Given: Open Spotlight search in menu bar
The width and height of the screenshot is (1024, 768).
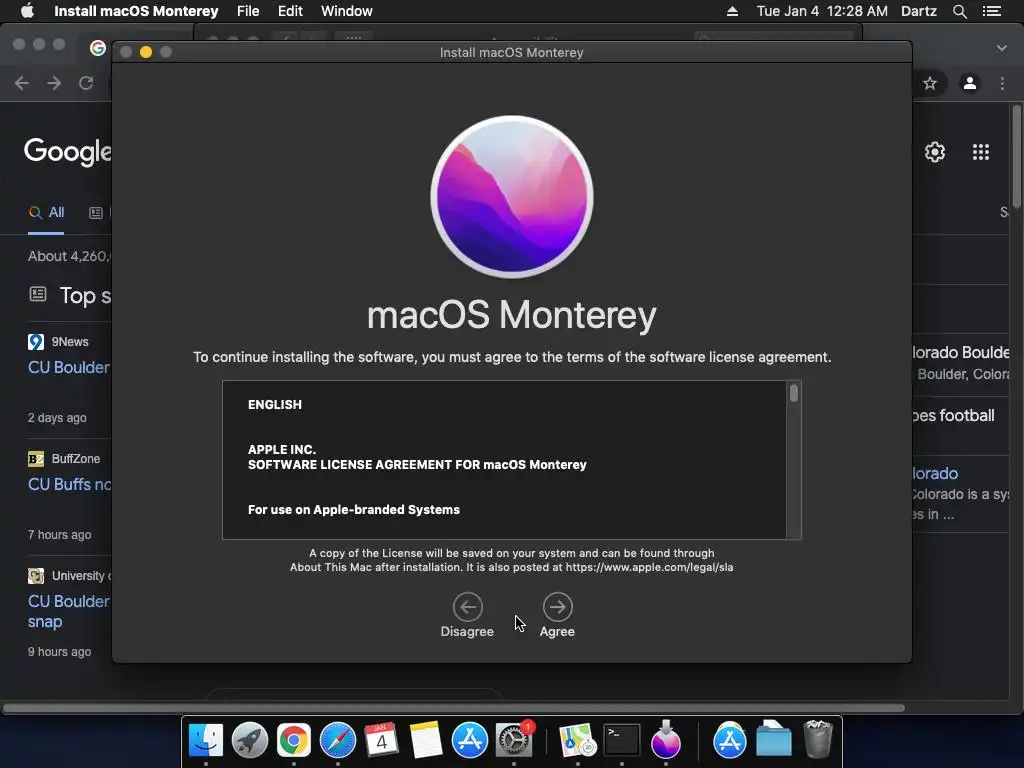Looking at the screenshot, I should pyautogui.click(x=959, y=11).
